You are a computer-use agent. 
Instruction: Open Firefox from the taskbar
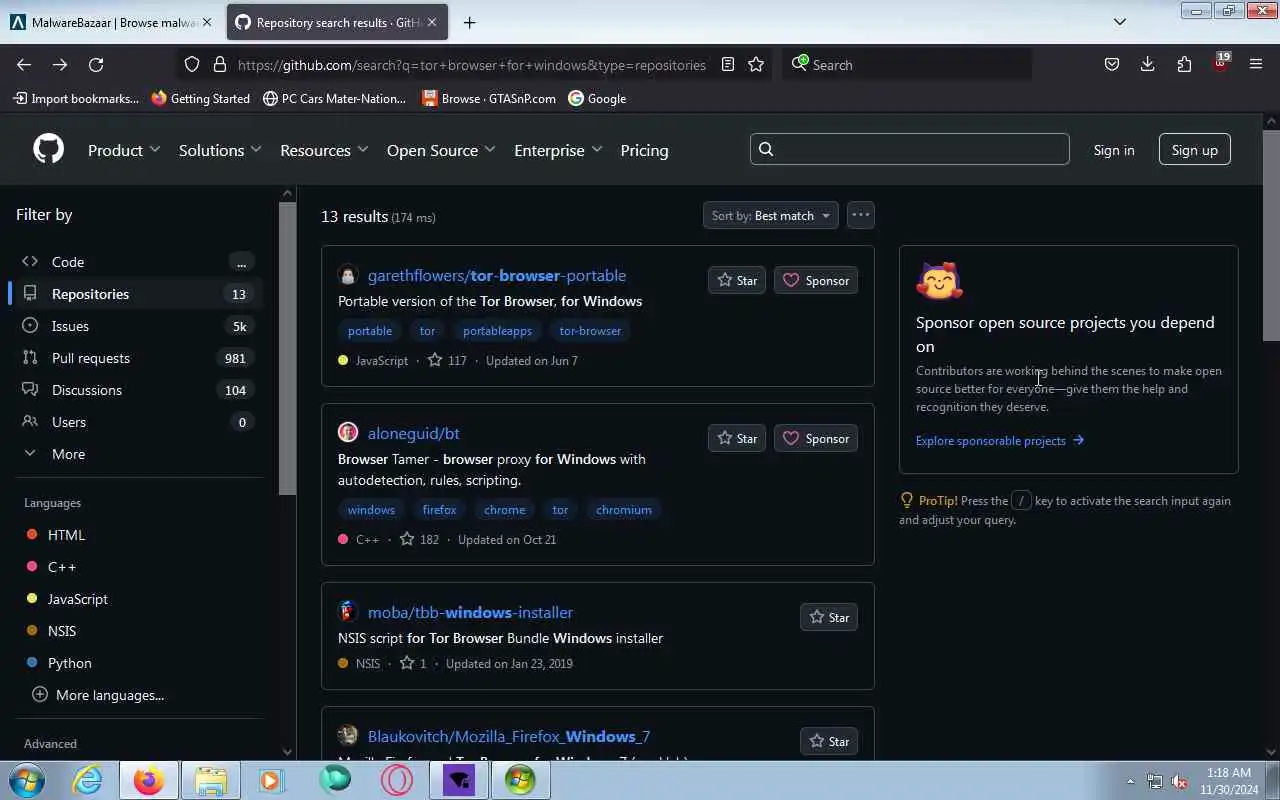(x=149, y=780)
